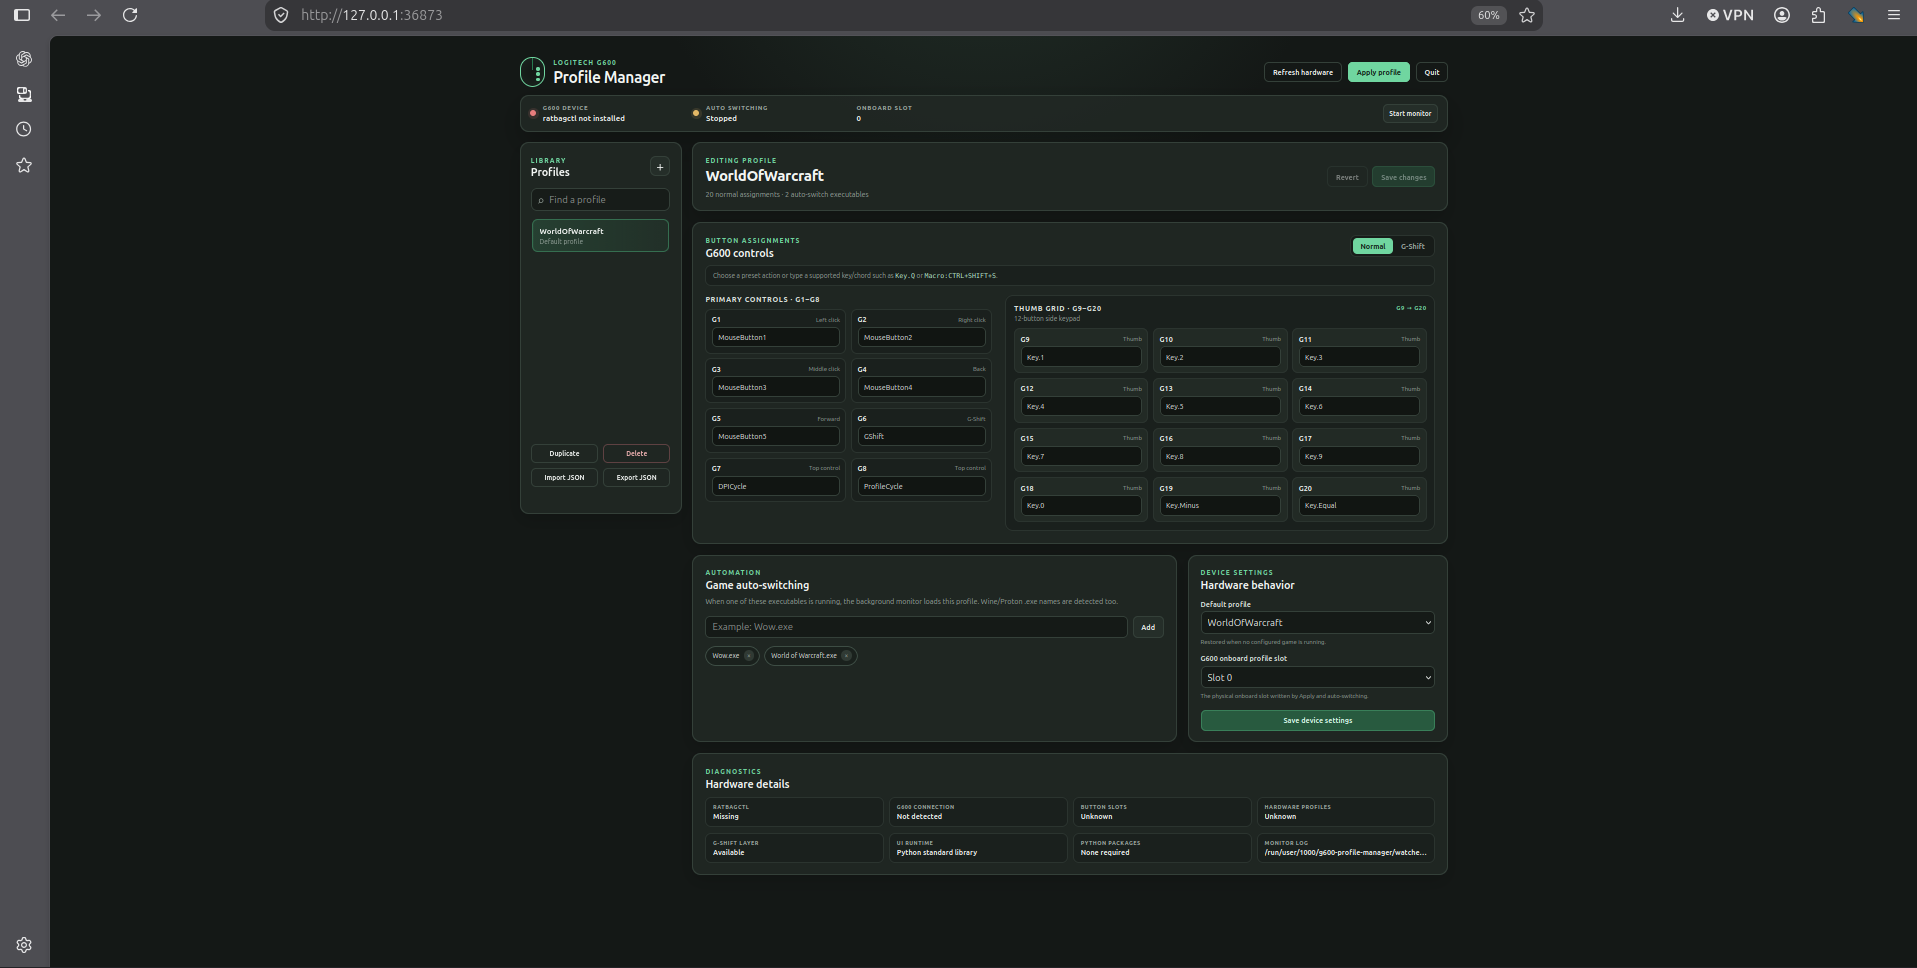The width and height of the screenshot is (1917, 968).
Task: Click the Export JSON button
Action: tap(636, 478)
